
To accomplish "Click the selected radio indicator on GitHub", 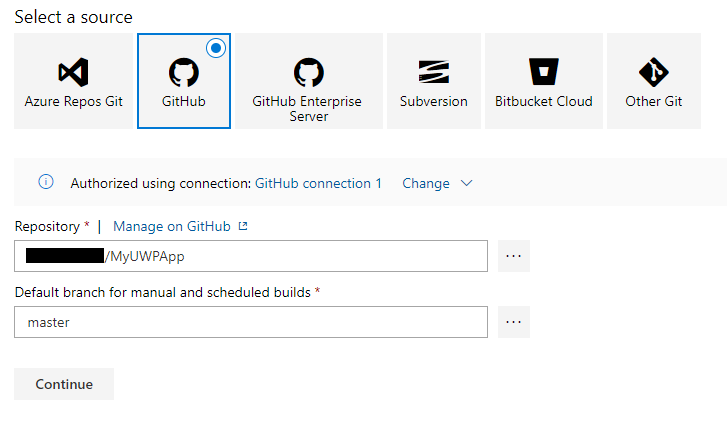I will (216, 48).
